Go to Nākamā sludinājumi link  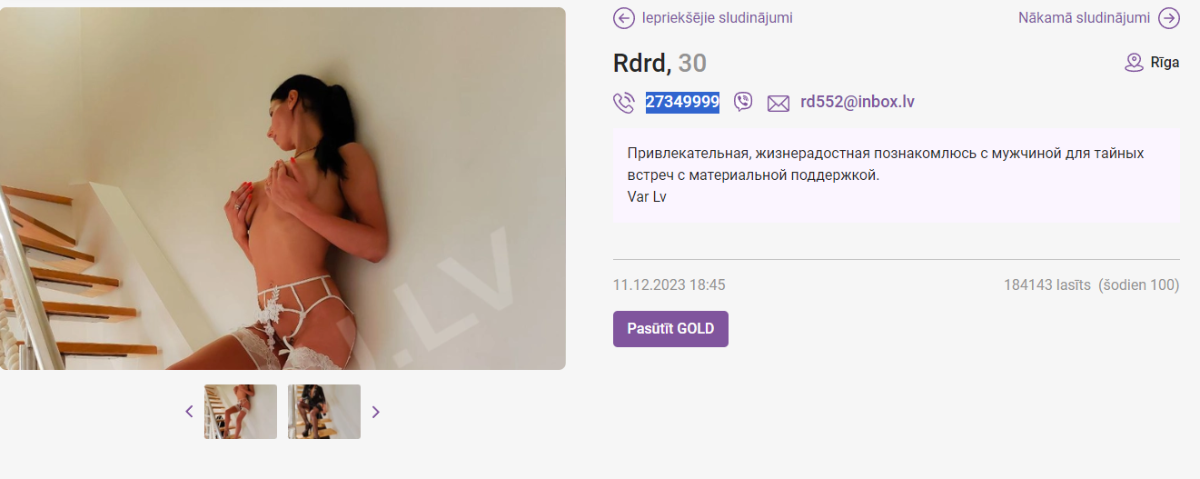click(x=1084, y=17)
